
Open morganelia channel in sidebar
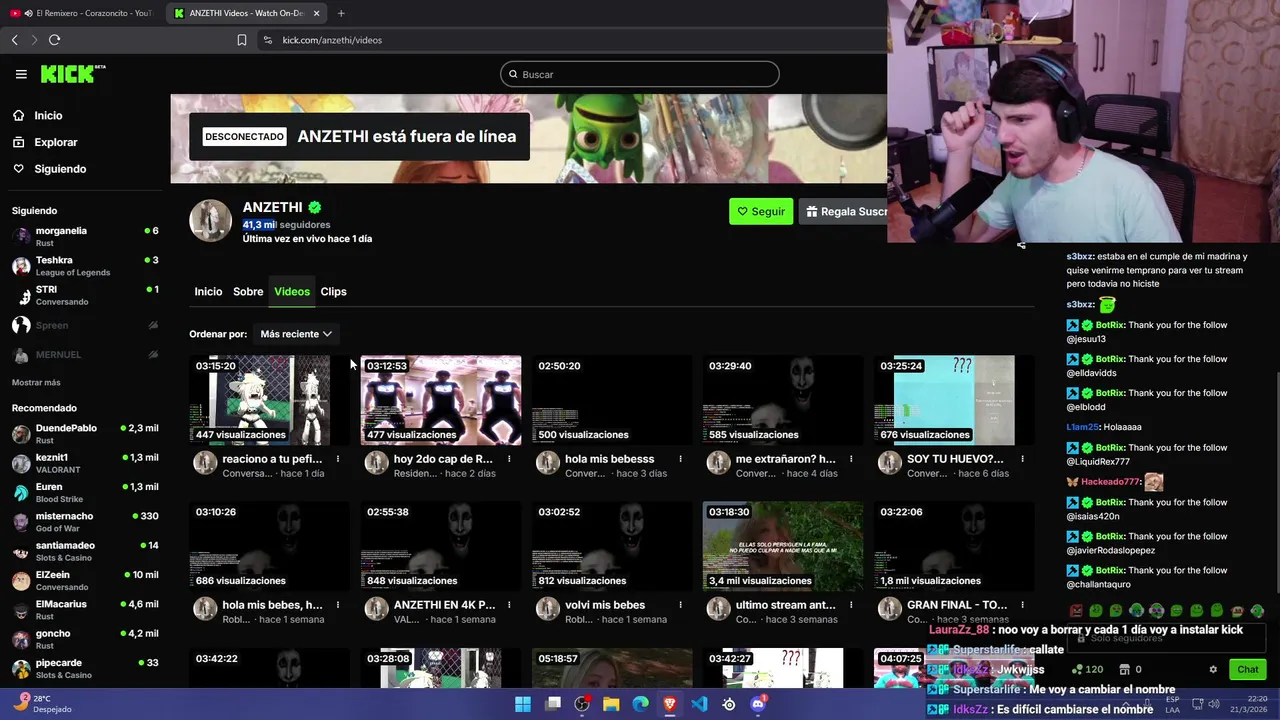coord(85,236)
